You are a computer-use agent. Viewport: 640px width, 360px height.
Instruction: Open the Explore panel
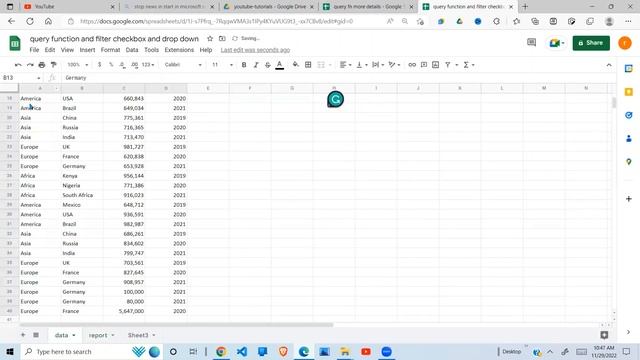tap(604, 335)
